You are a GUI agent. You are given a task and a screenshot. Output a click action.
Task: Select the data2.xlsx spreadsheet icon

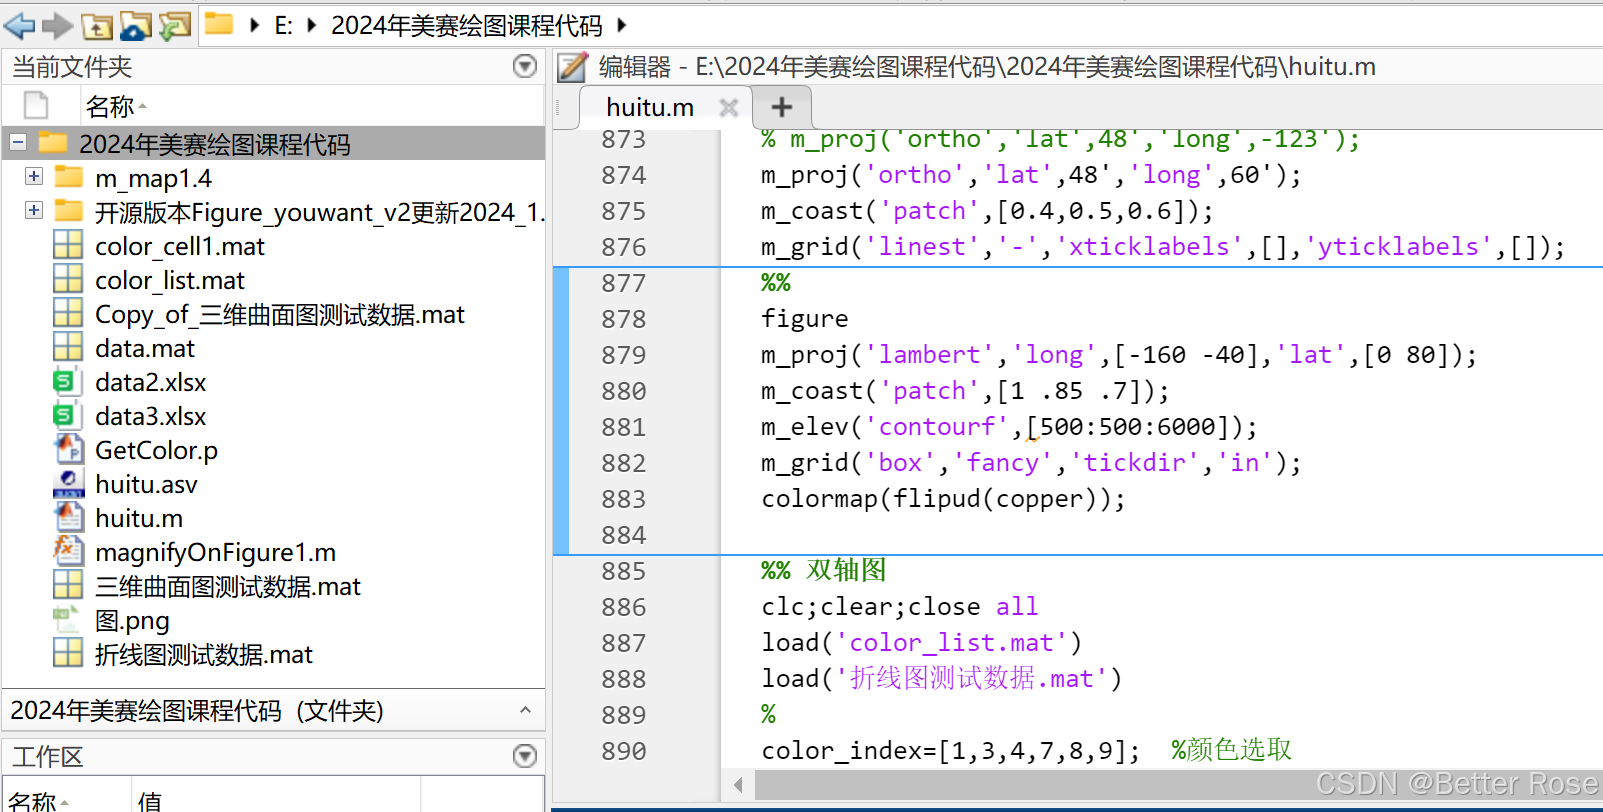click(65, 381)
